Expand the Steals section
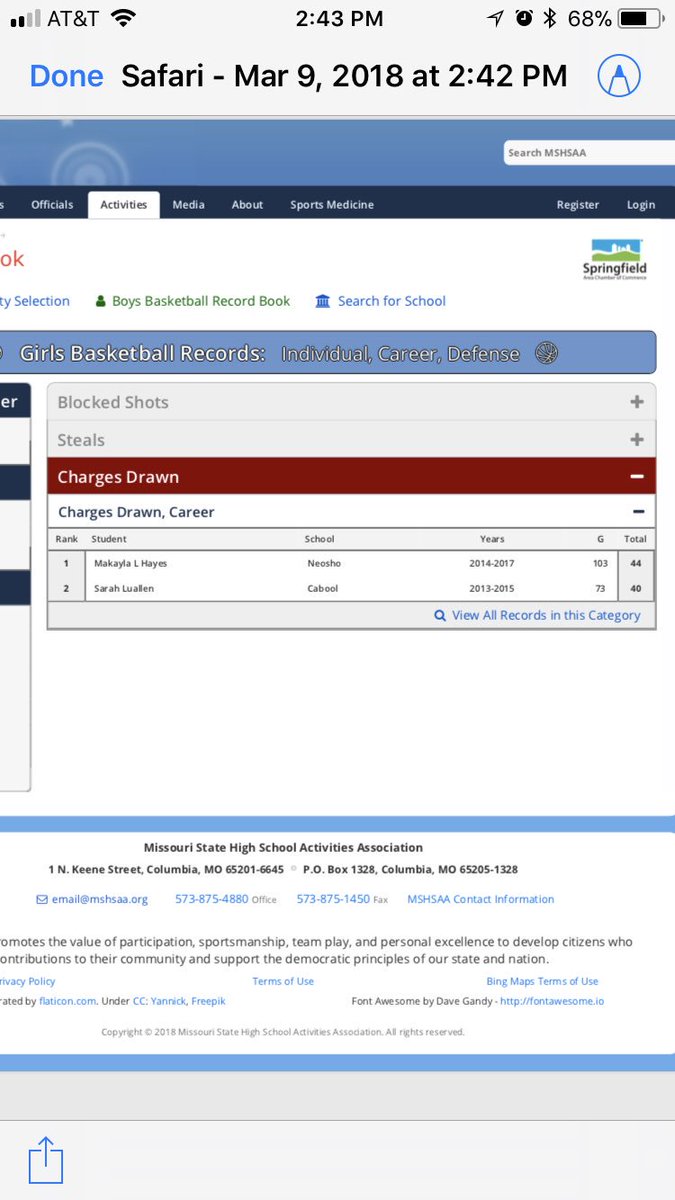This screenshot has width=675, height=1200. point(352,440)
